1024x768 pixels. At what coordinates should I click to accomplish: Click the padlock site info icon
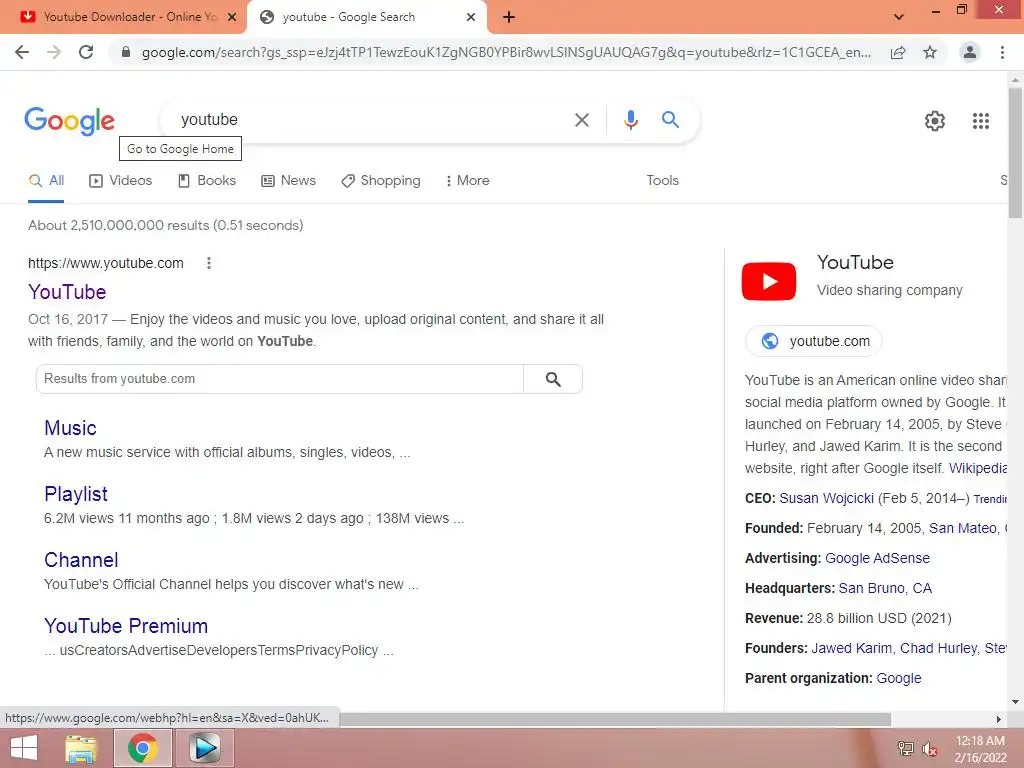[126, 52]
